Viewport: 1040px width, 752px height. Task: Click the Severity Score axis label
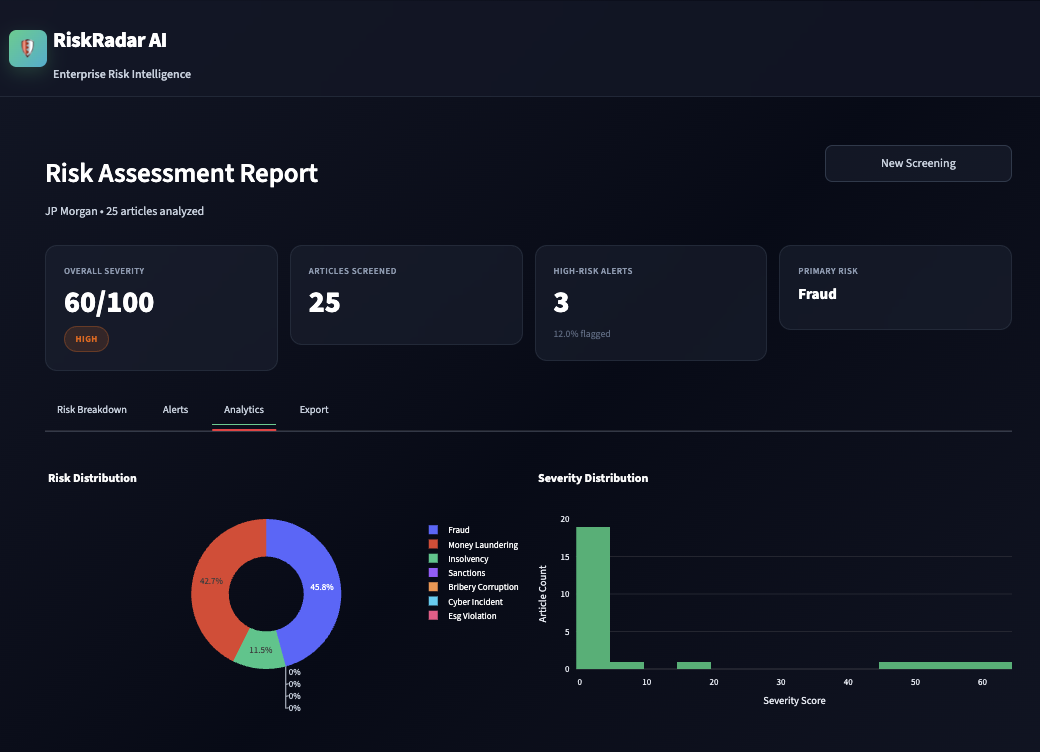pyautogui.click(x=794, y=700)
